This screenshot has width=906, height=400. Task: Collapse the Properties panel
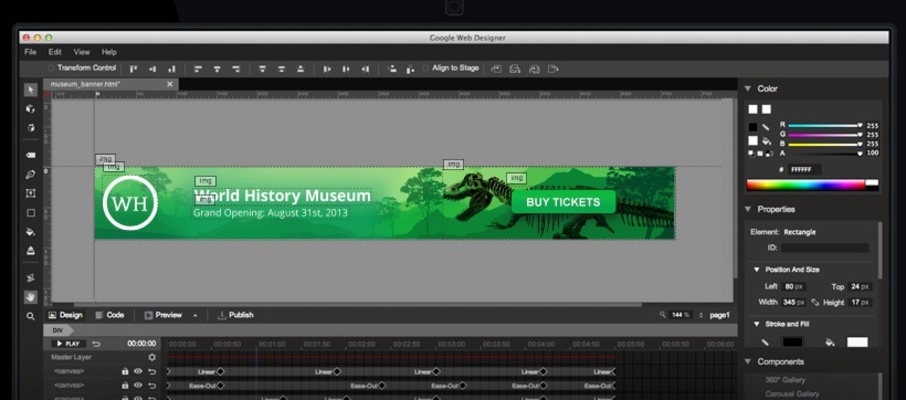[748, 209]
